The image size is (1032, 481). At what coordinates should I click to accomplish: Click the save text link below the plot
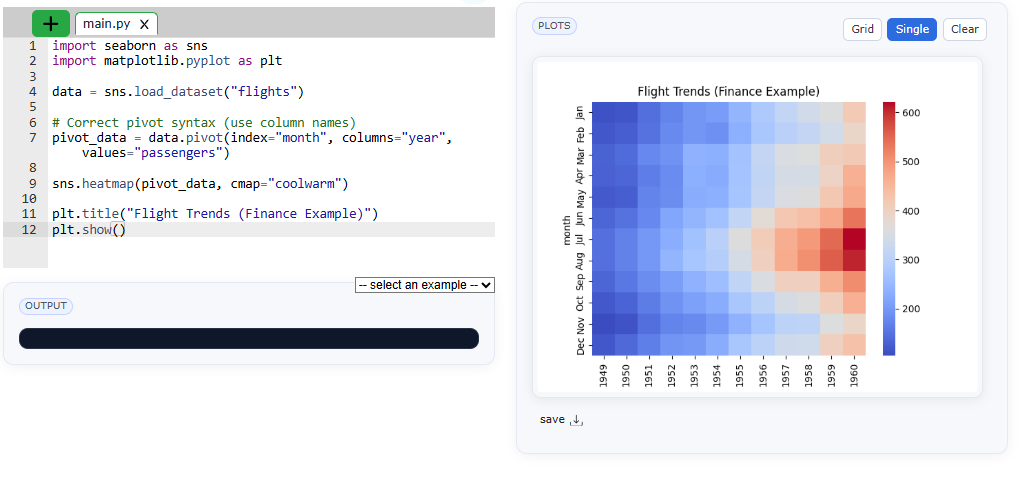point(552,420)
